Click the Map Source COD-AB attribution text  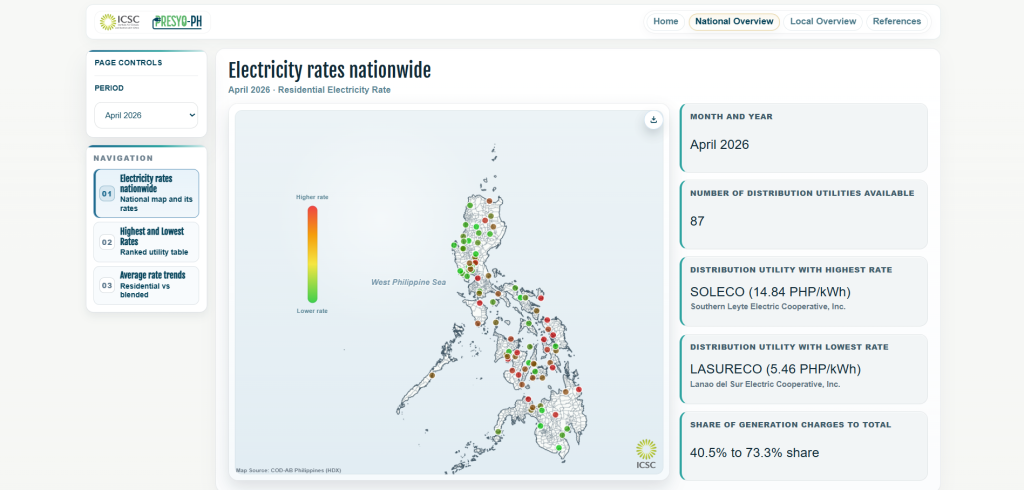(x=288, y=470)
